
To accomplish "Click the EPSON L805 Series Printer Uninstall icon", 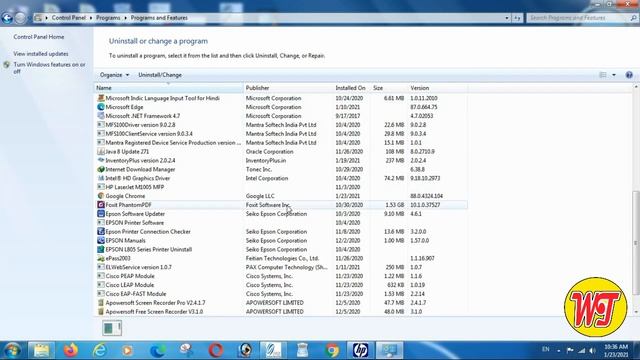I will 101,249.
